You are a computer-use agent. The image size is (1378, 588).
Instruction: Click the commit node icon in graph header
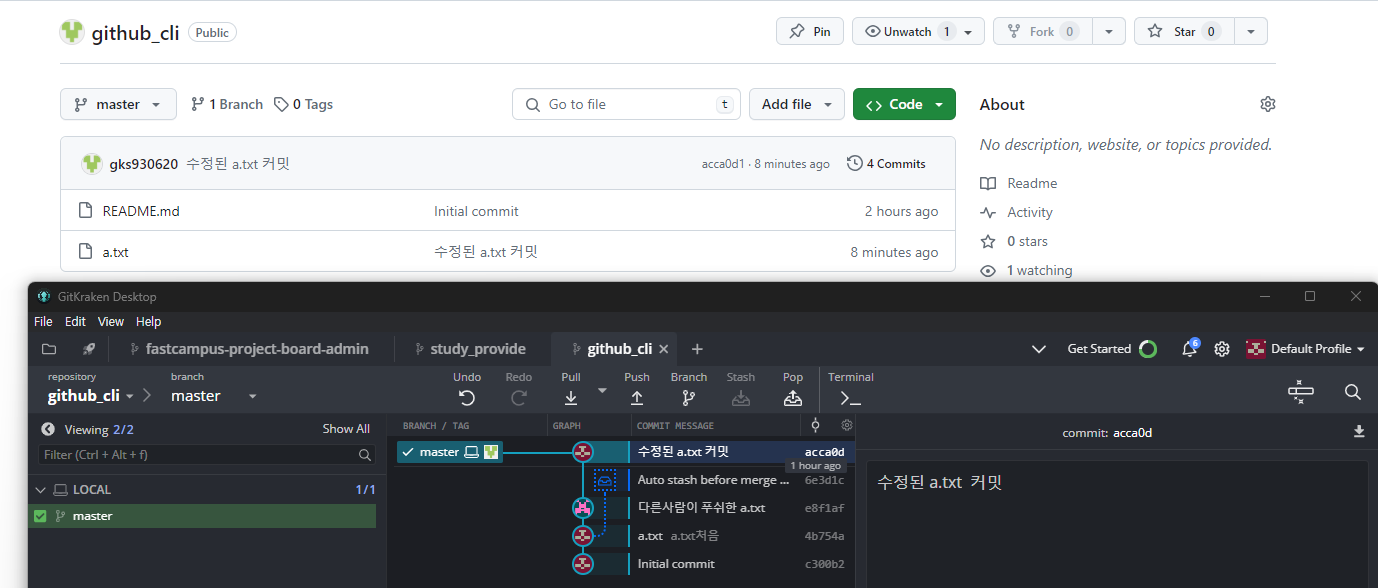[x=815, y=425]
